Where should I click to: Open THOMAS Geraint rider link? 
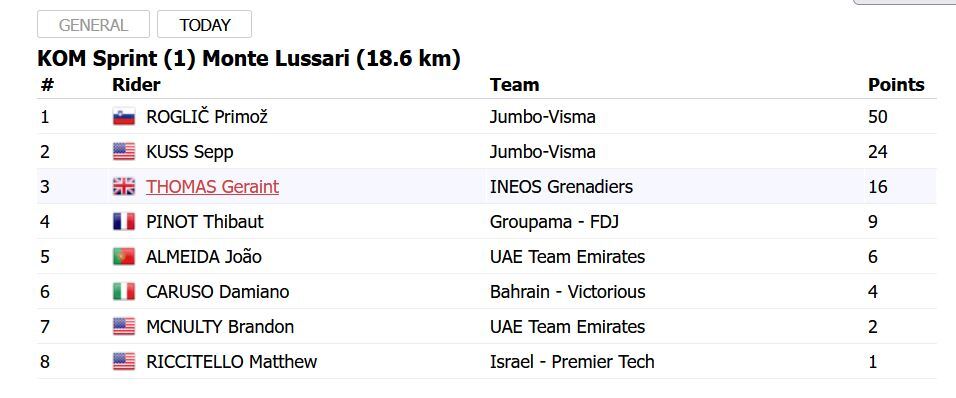click(x=212, y=187)
